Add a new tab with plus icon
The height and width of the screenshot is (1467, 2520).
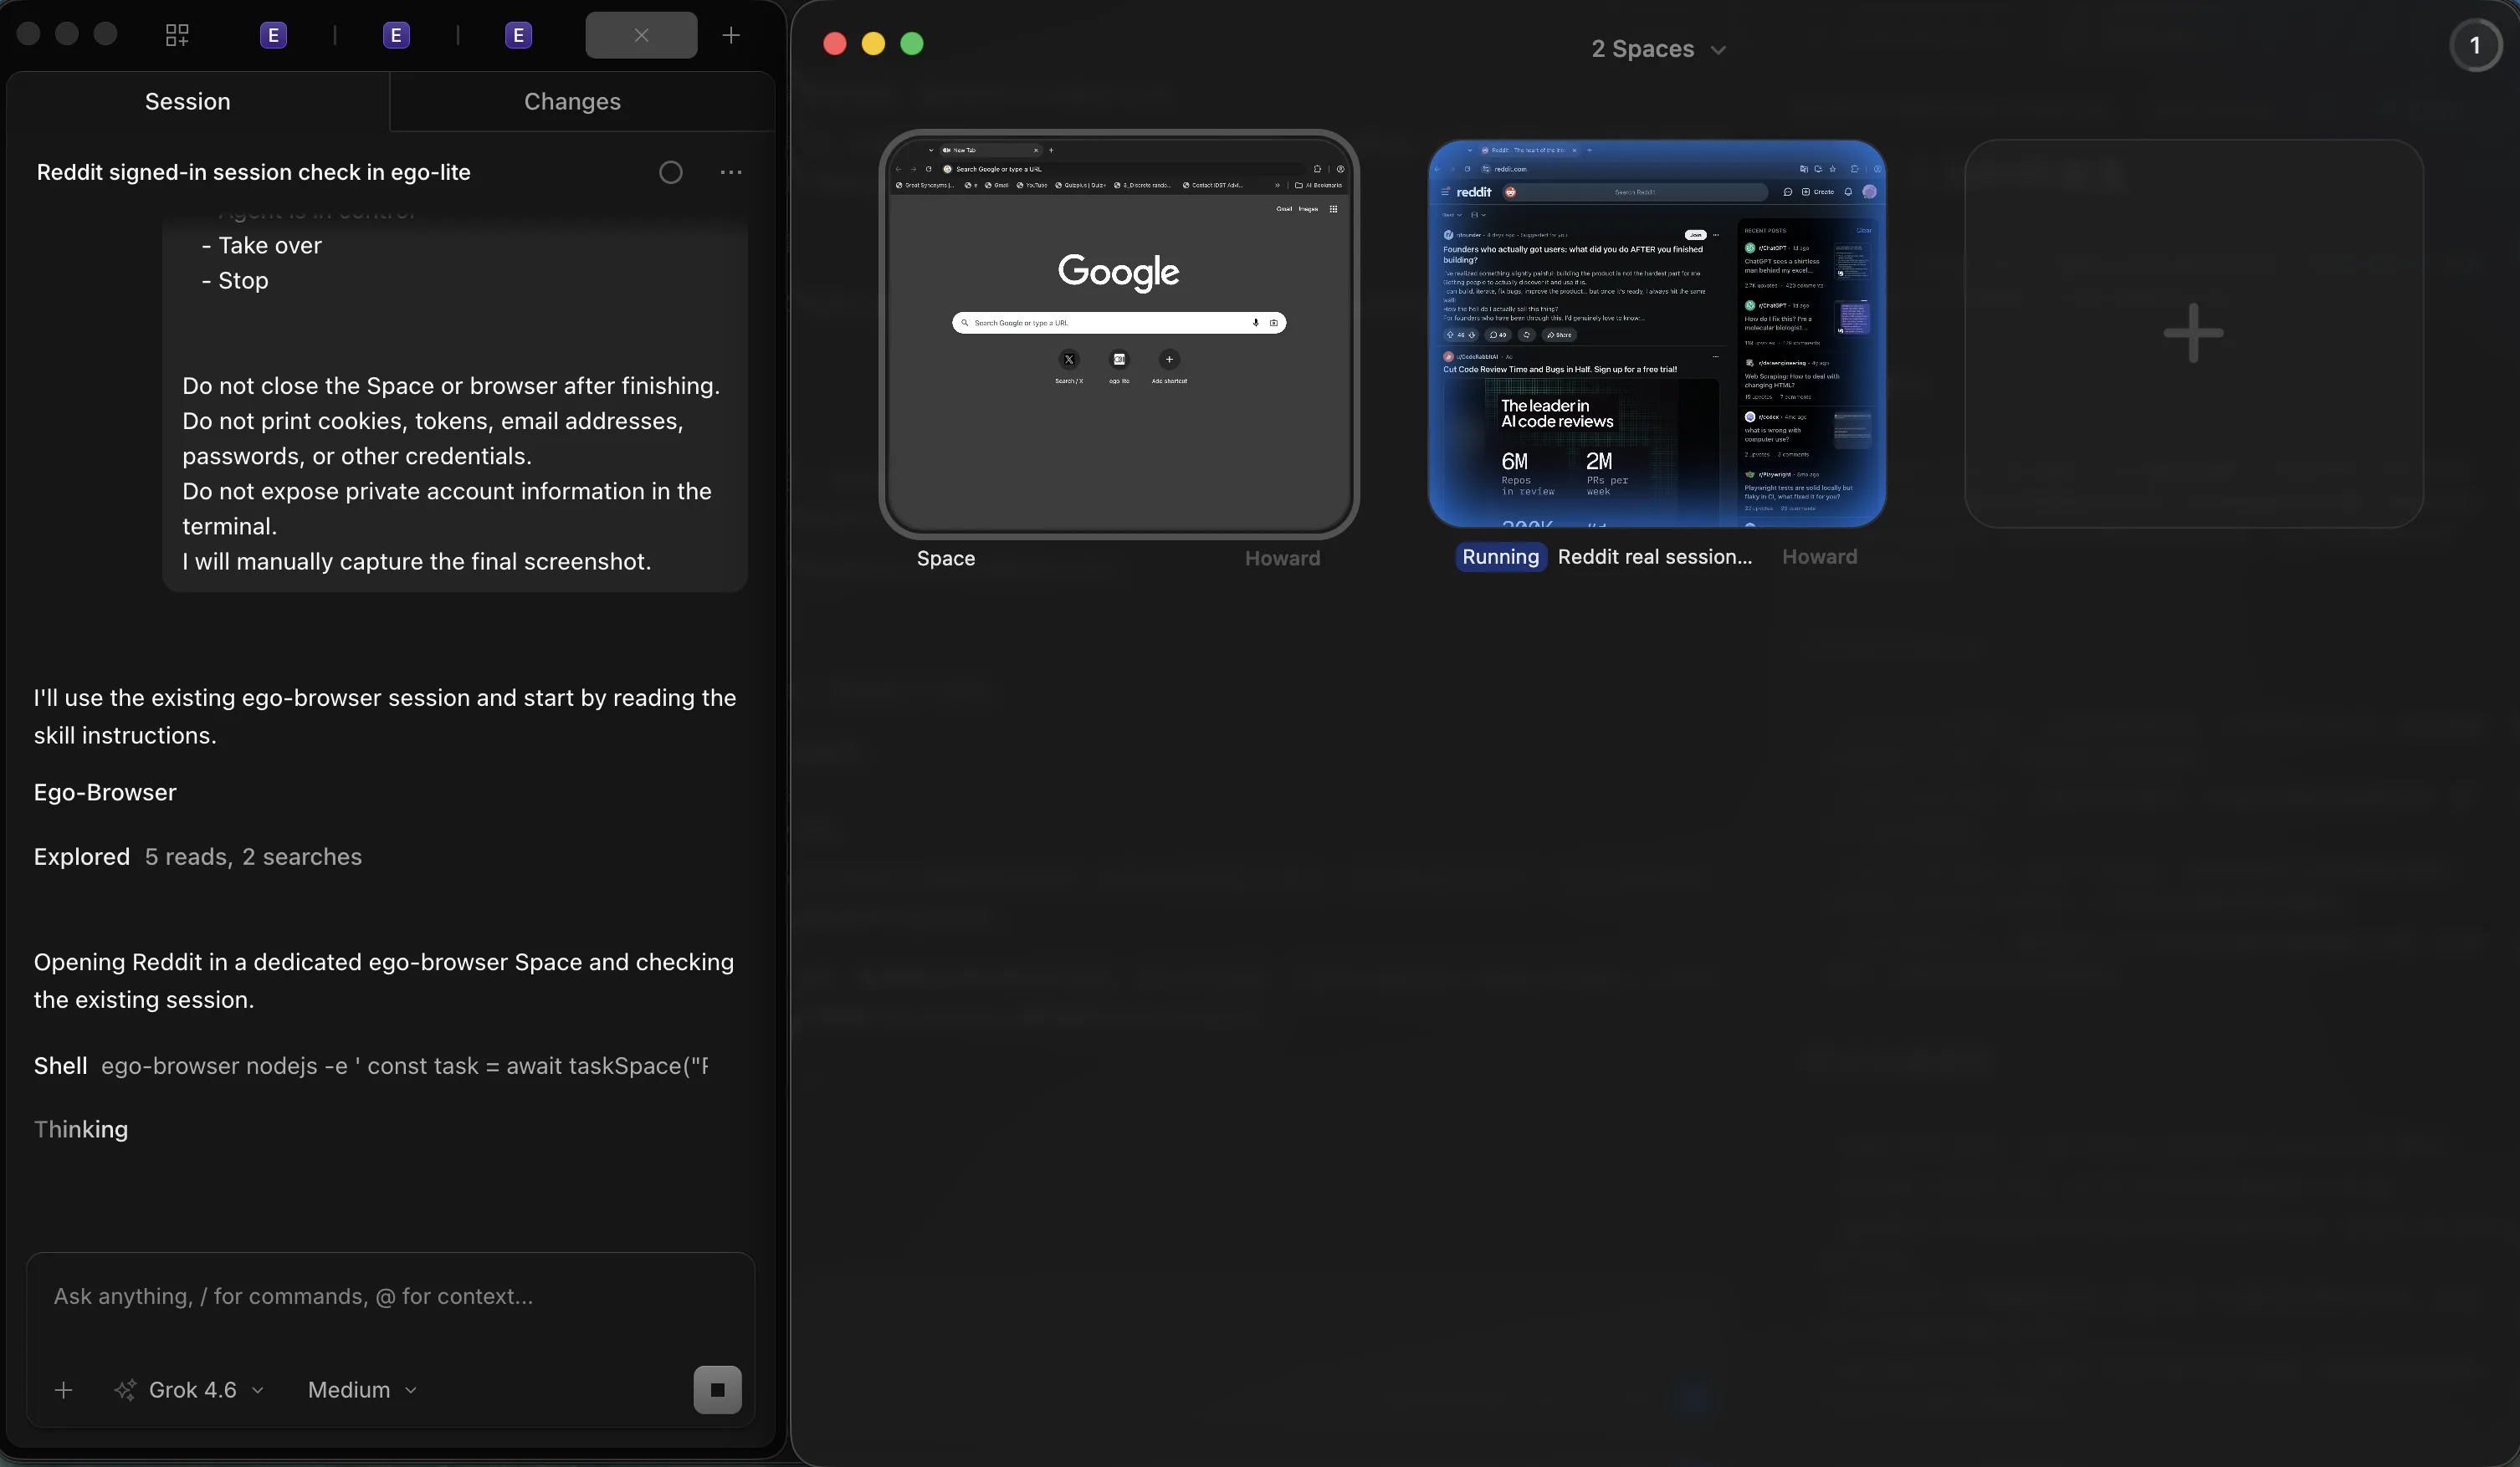coord(731,35)
